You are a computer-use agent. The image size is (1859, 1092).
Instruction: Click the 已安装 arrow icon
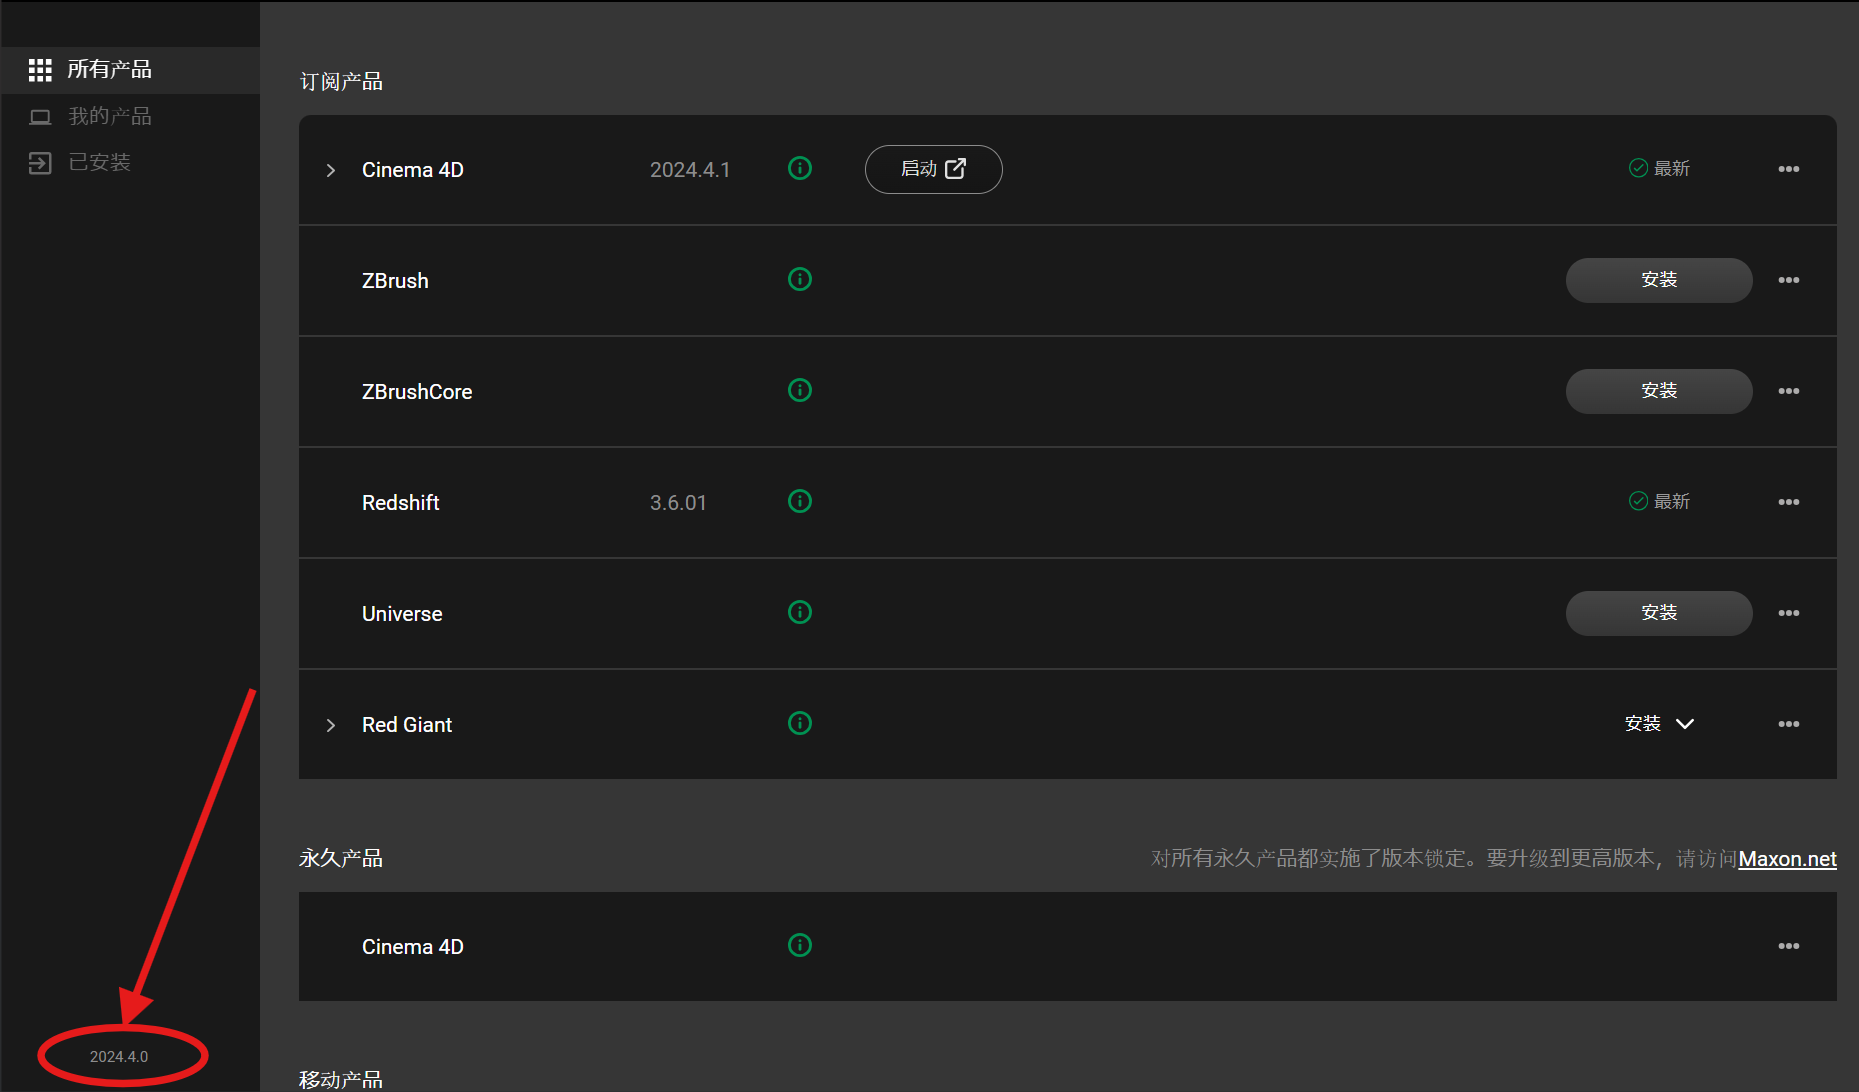[x=40, y=163]
